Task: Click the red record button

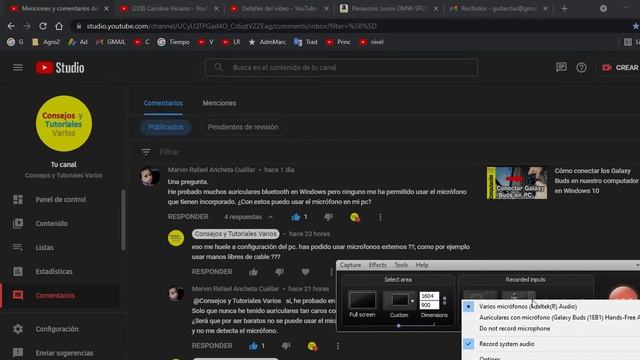Action: [623, 293]
